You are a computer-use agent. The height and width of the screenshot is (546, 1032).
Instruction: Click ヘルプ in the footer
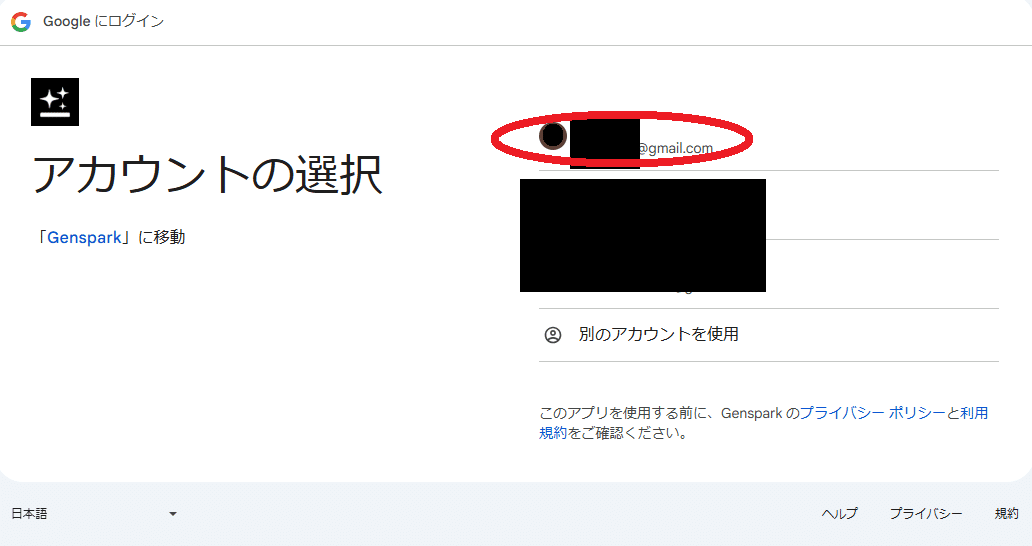tap(839, 514)
